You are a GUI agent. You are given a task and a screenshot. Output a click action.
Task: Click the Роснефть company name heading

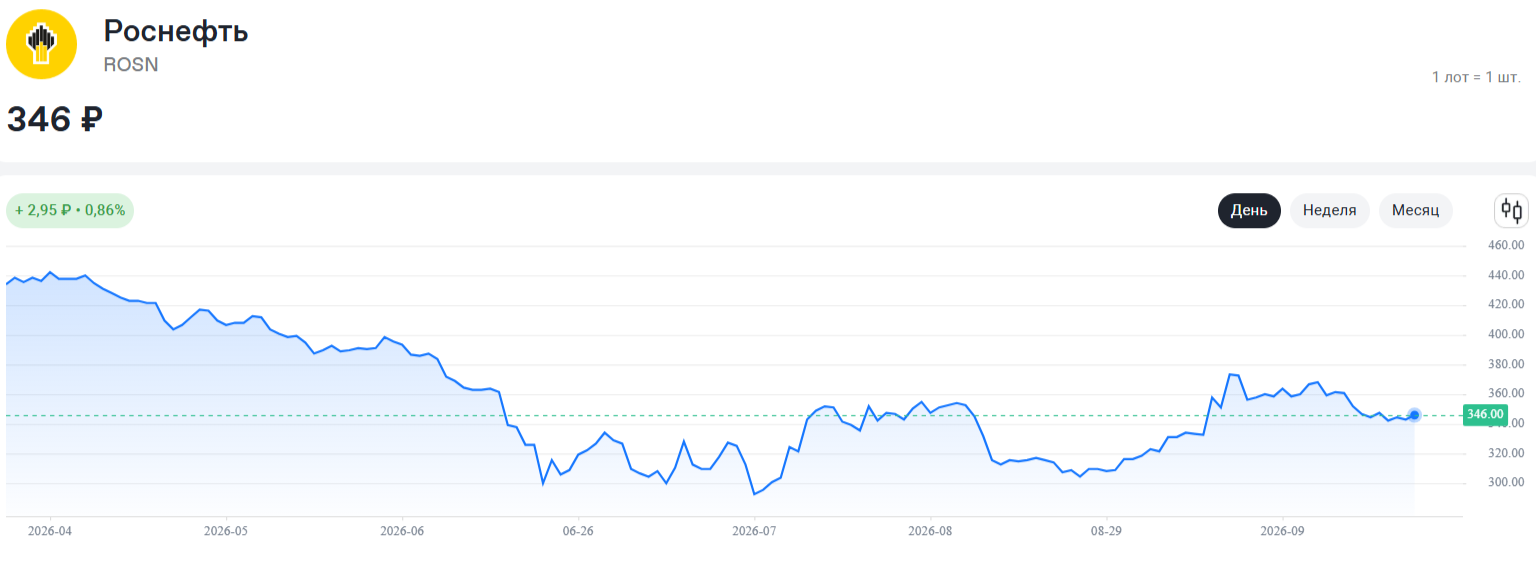[x=176, y=31]
